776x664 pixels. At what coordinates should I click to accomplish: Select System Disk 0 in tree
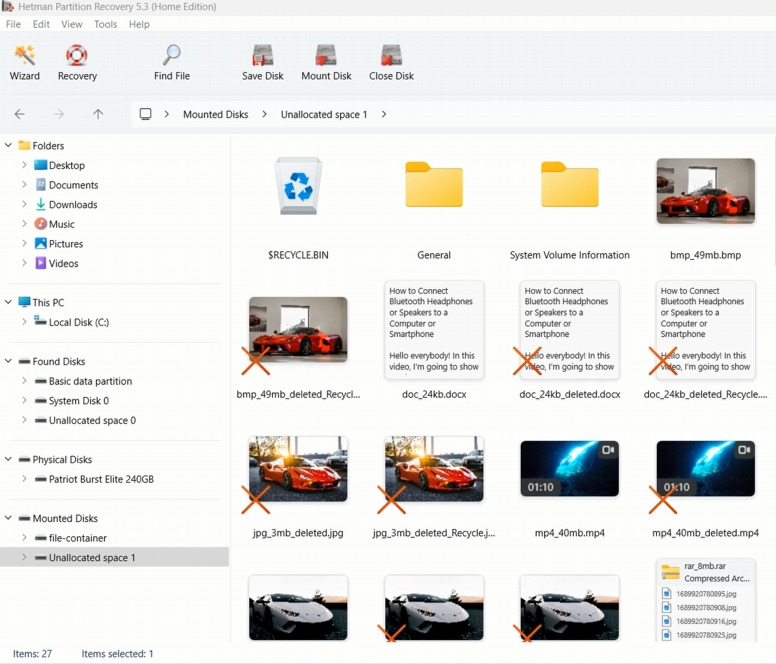79,401
